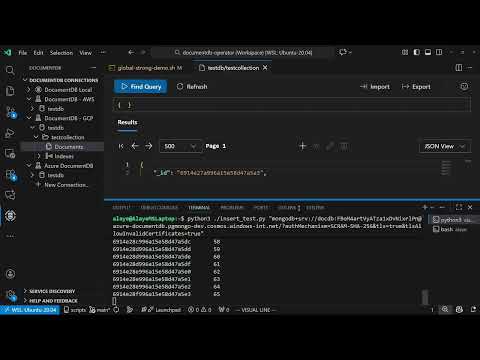This screenshot has width=480, height=360.
Task: Open the Explorer files icon
Action: 10,91
